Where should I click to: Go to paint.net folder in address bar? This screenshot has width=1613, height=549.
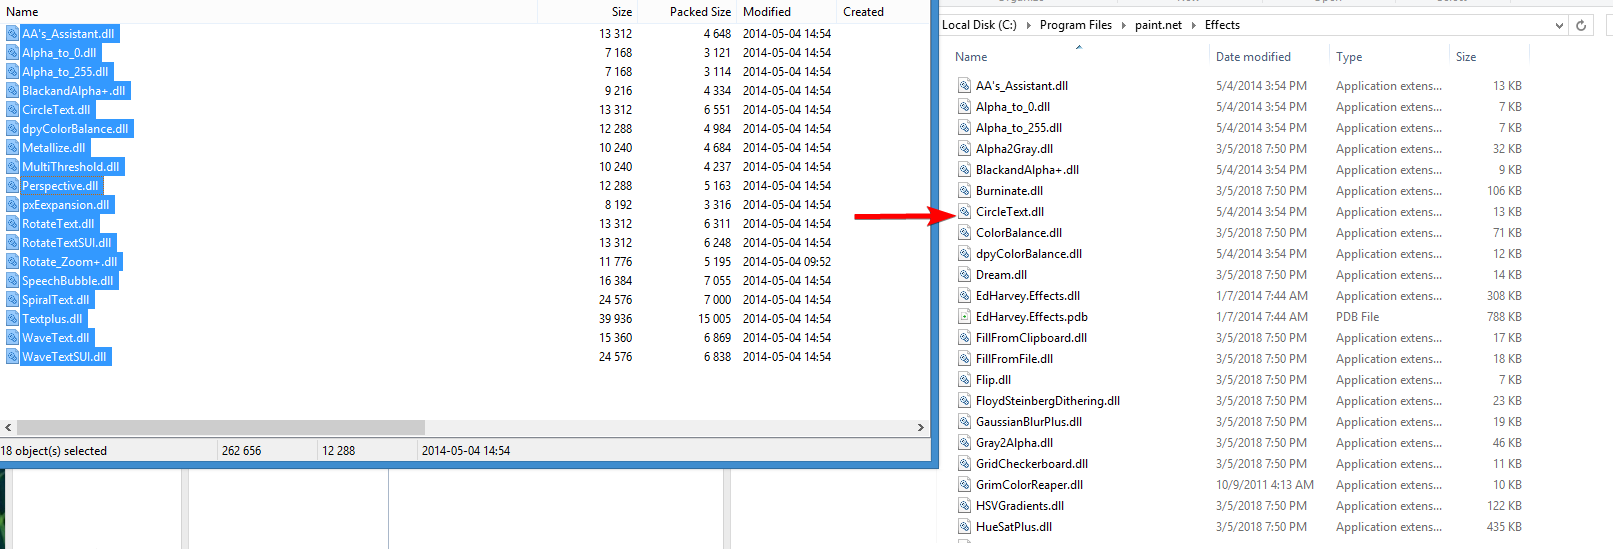[1158, 25]
